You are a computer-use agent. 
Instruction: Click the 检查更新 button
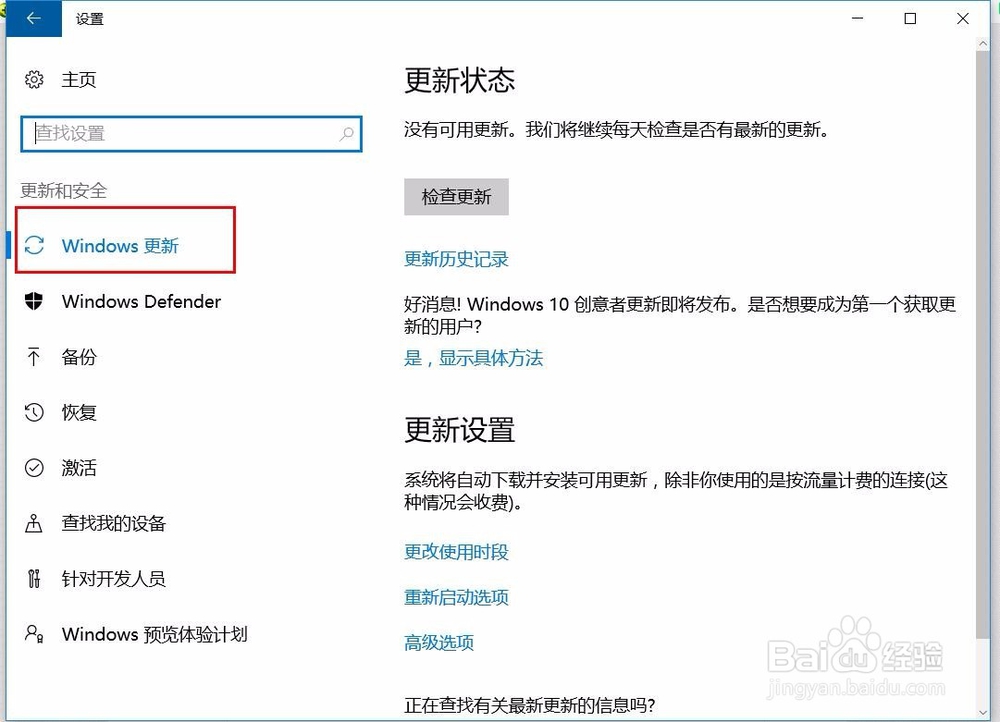click(x=457, y=196)
